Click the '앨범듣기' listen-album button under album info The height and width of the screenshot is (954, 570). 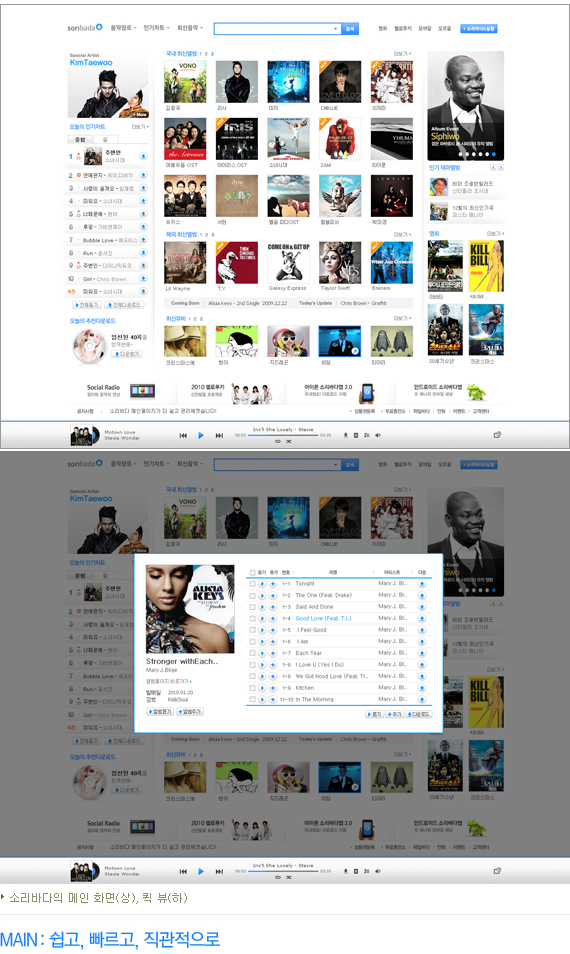(x=160, y=711)
